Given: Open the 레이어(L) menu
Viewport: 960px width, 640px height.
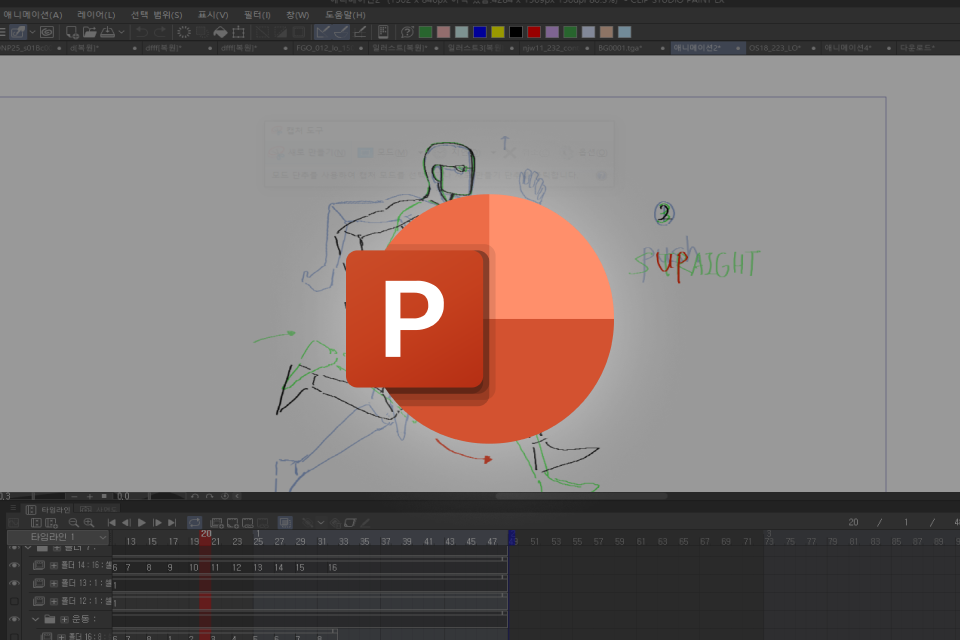Looking at the screenshot, I should click(x=96, y=15).
